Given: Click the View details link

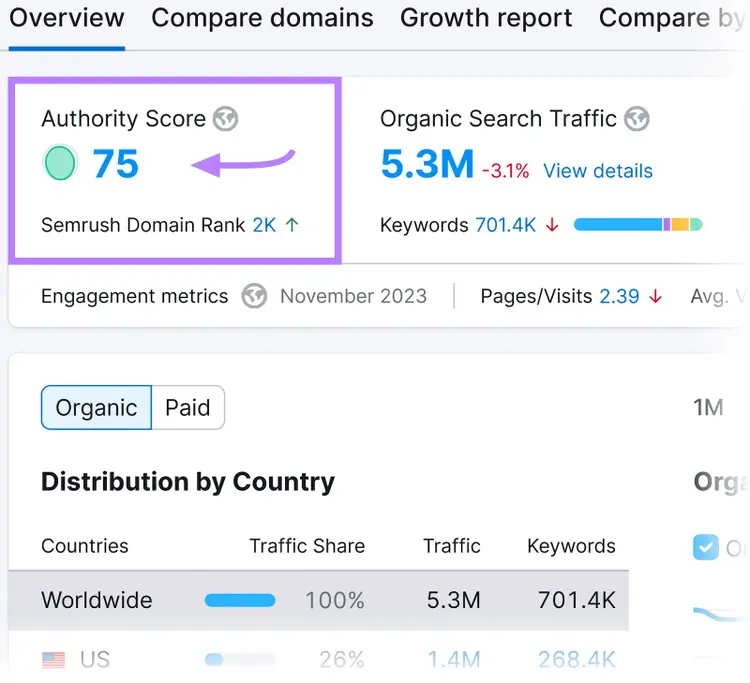Looking at the screenshot, I should (598, 171).
